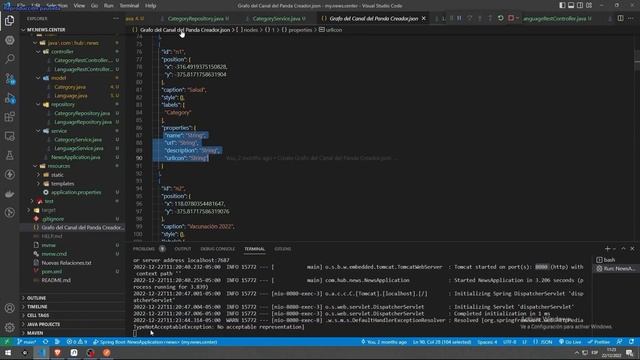Image resolution: width=640 pixels, height=360 pixels.
Task: Open the Source Control view
Action: click(9, 78)
